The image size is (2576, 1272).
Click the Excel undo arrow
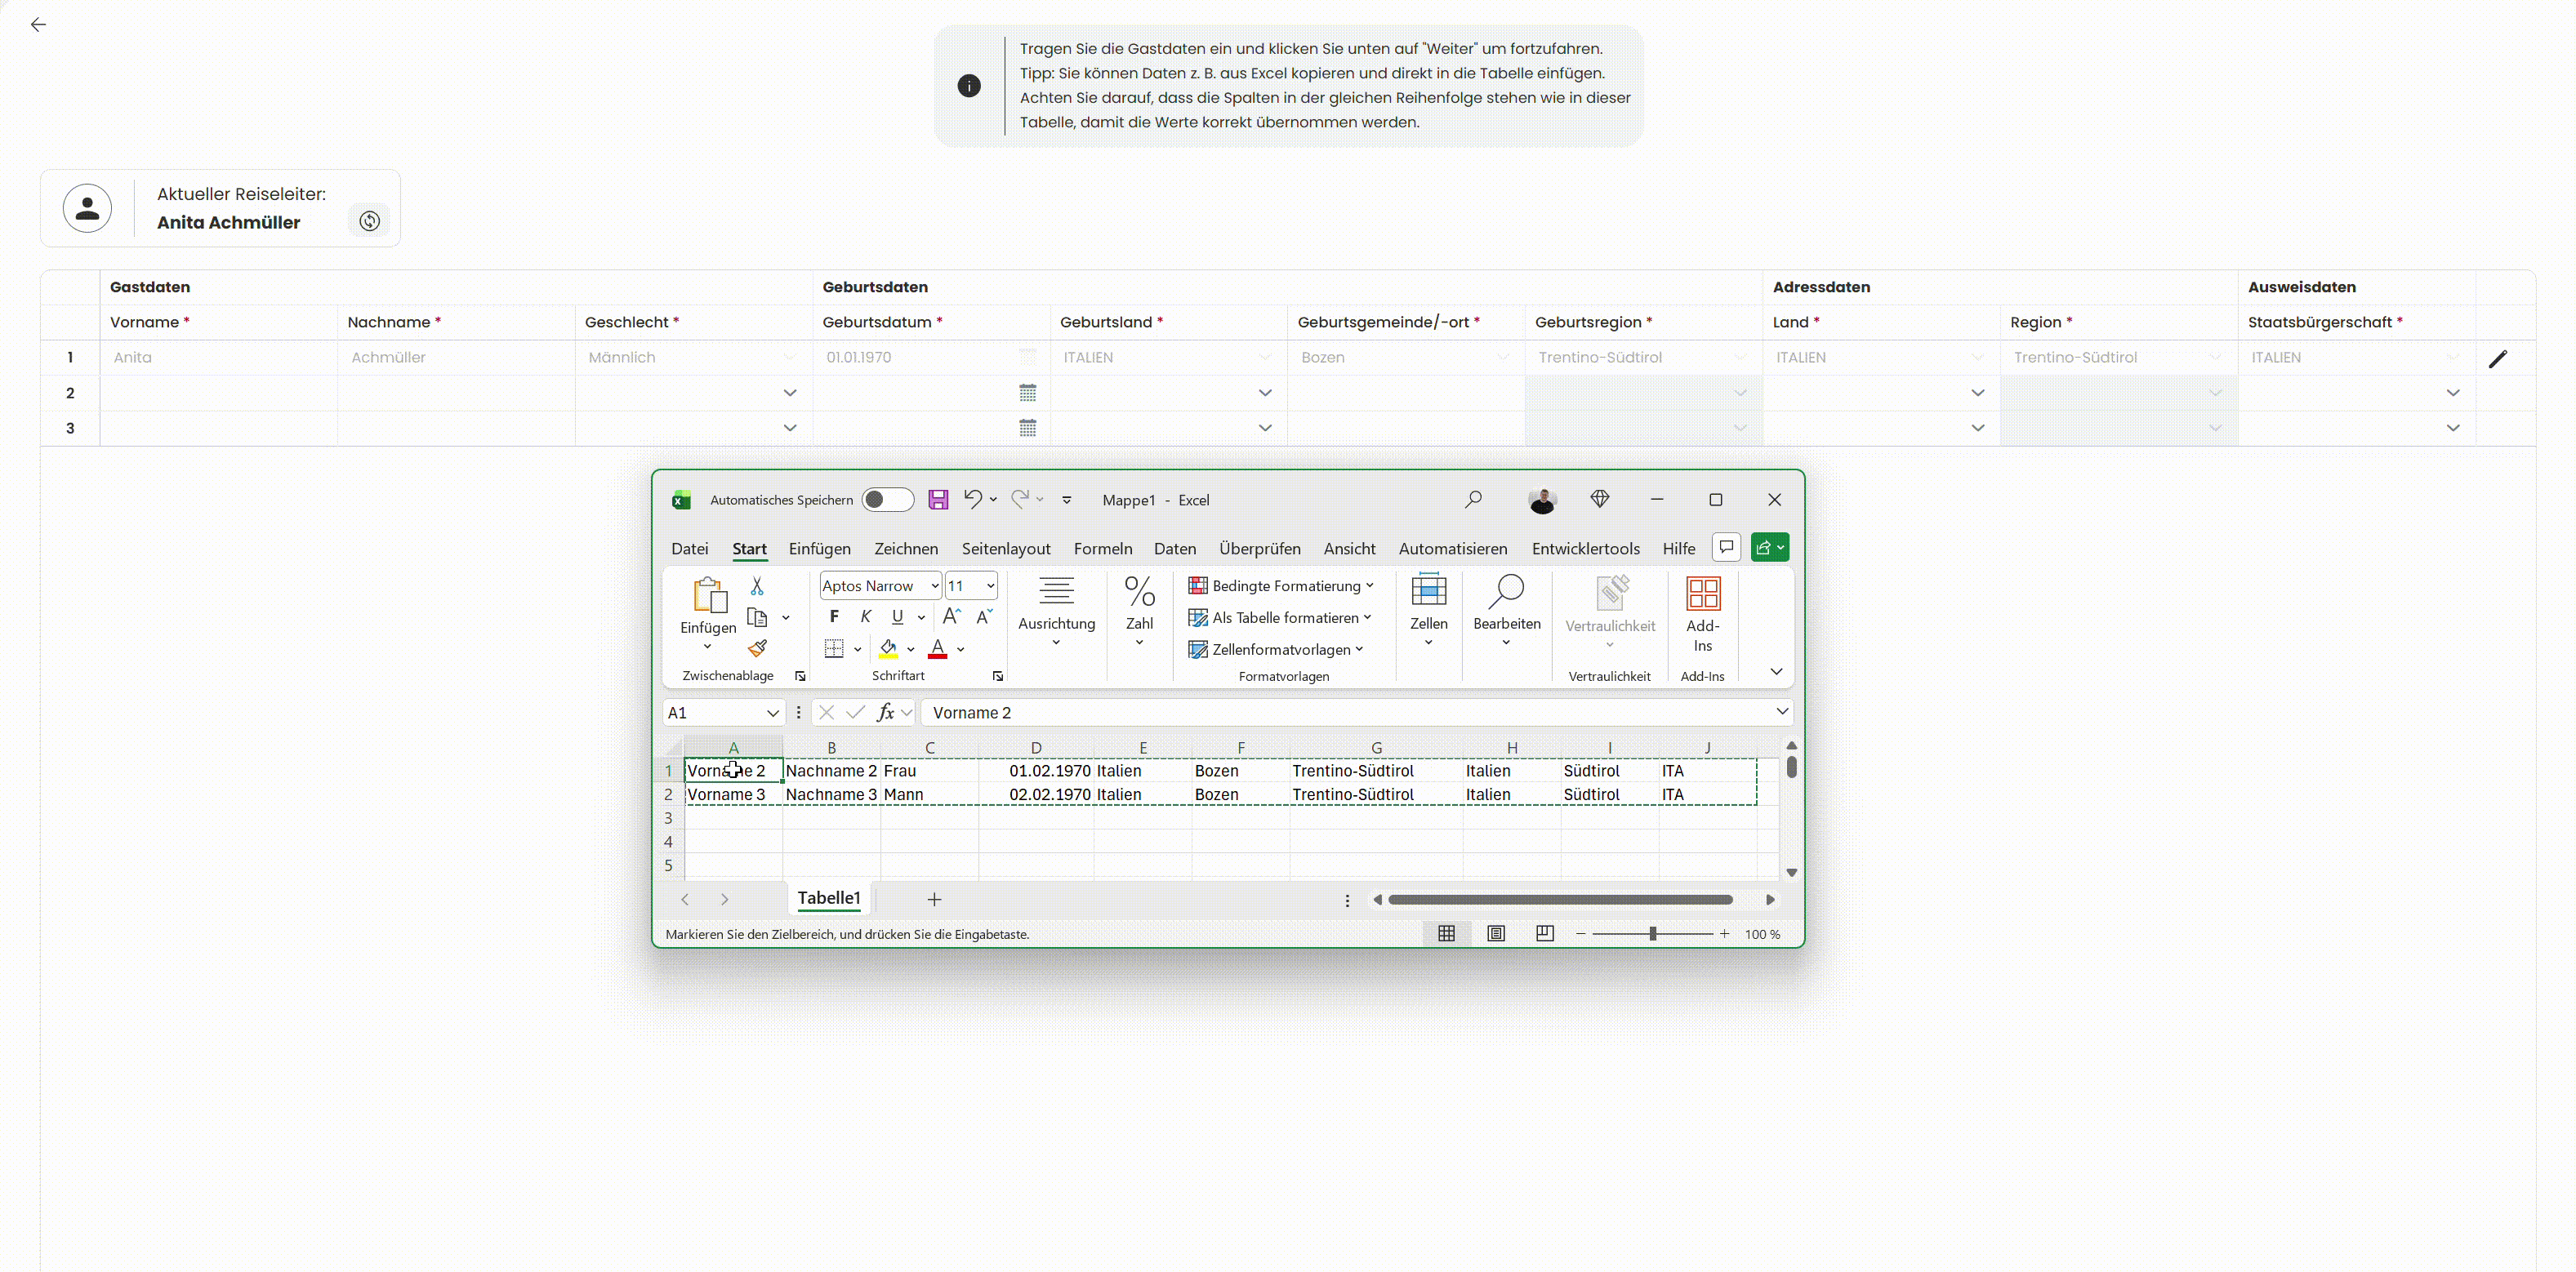coord(972,499)
